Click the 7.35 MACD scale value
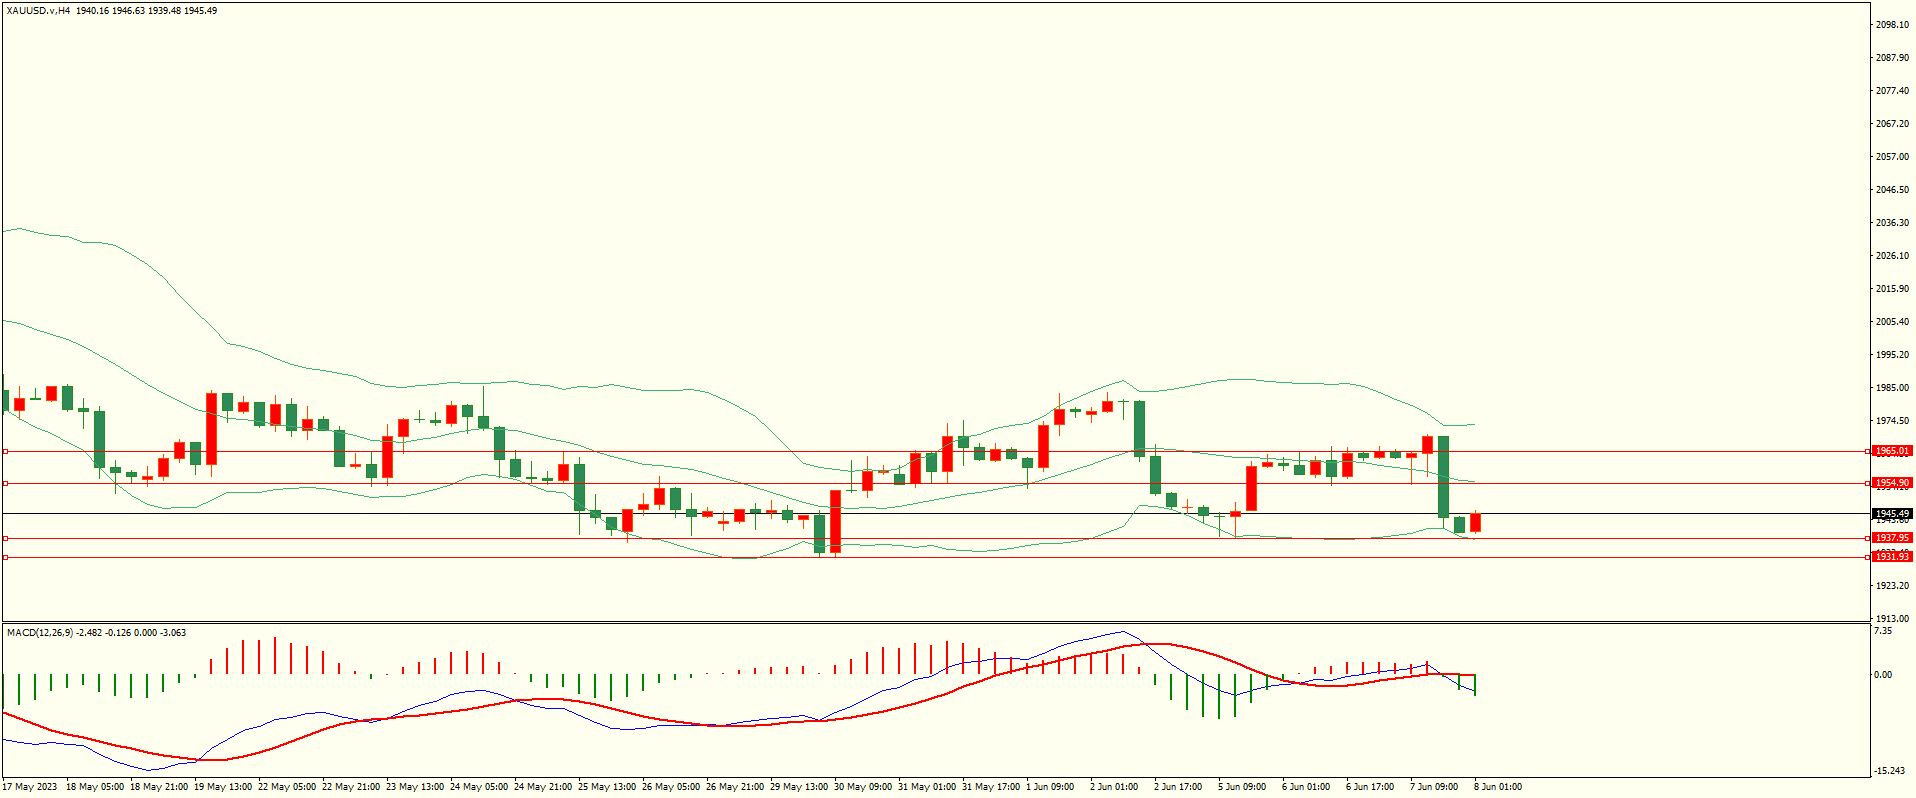The height and width of the screenshot is (798, 1916). tap(1882, 631)
